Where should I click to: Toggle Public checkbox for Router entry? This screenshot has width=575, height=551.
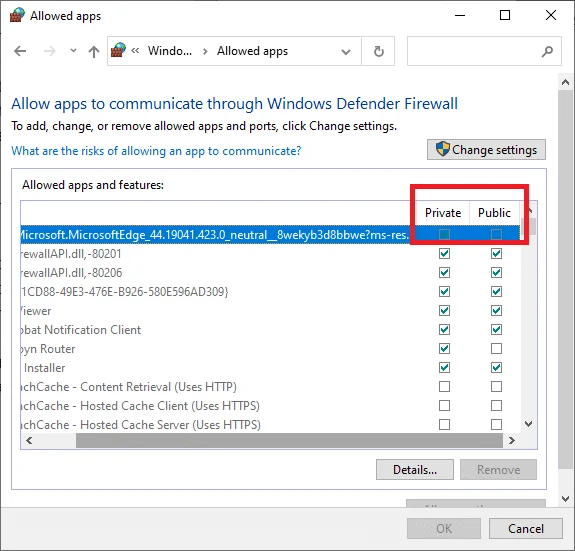pyautogui.click(x=496, y=349)
